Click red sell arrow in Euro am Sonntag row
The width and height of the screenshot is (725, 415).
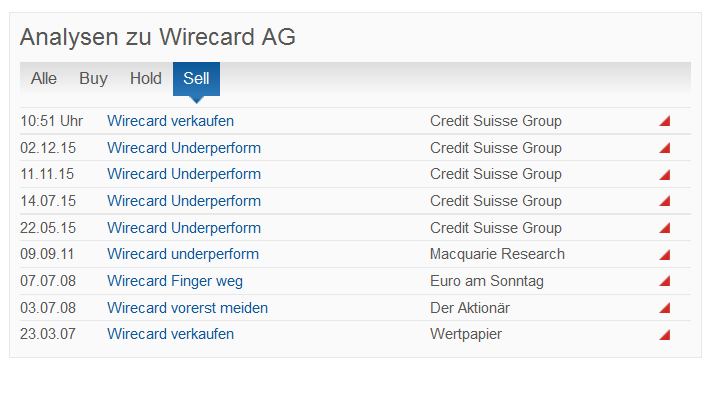[665, 281]
